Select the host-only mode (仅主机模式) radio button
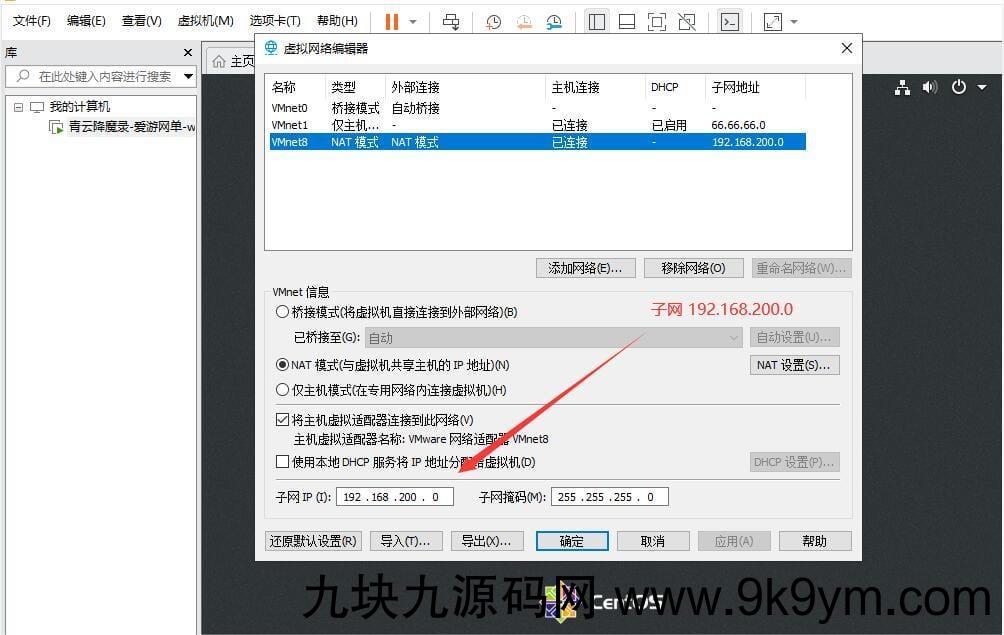This screenshot has width=1004, height=635. coord(283,390)
